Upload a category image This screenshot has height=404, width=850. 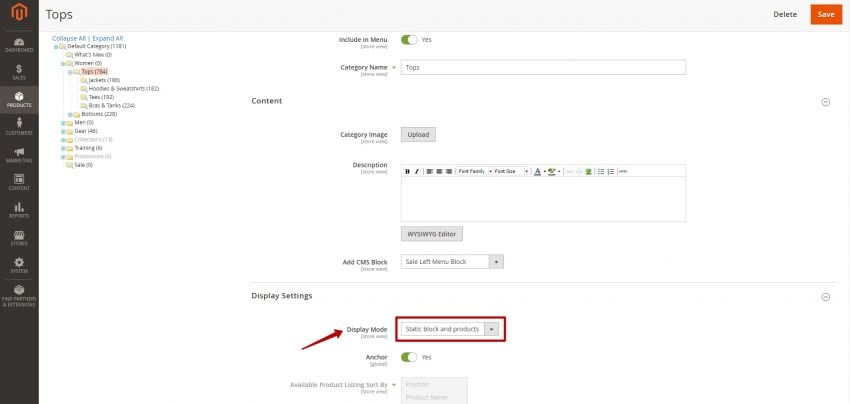(418, 134)
